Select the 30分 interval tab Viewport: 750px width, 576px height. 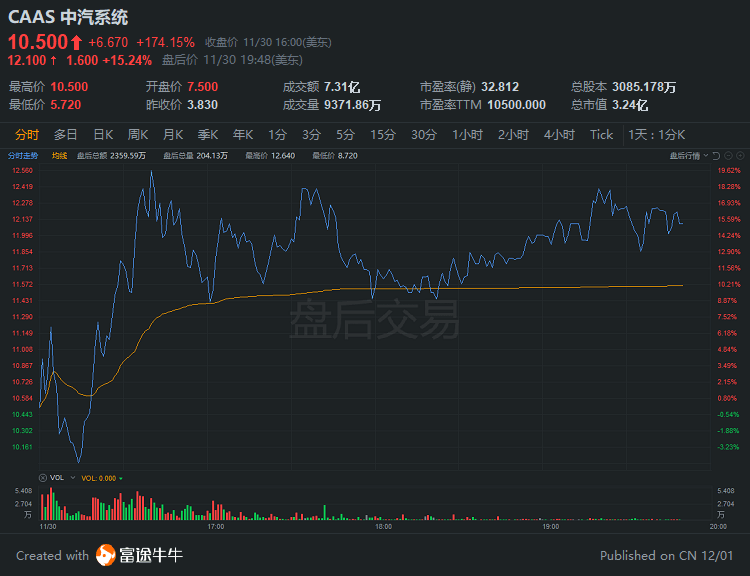point(423,135)
